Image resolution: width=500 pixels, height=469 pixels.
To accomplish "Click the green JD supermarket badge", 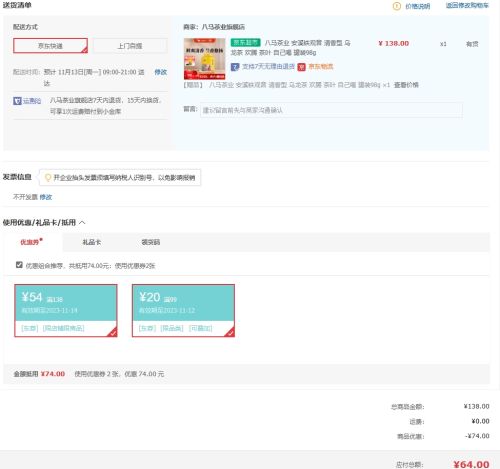I will pyautogui.click(x=245, y=43).
